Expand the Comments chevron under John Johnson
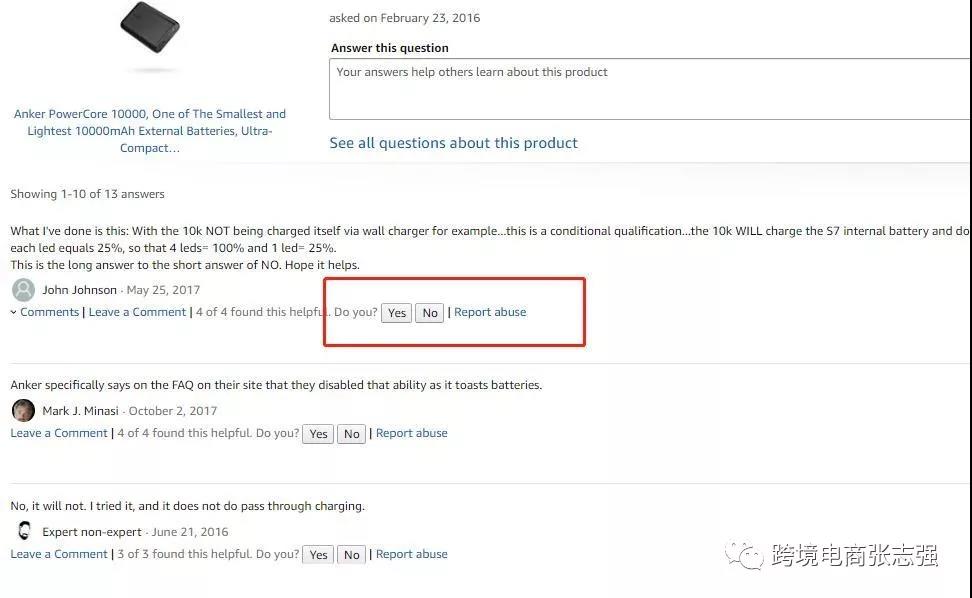This screenshot has width=972, height=598. [x=14, y=312]
